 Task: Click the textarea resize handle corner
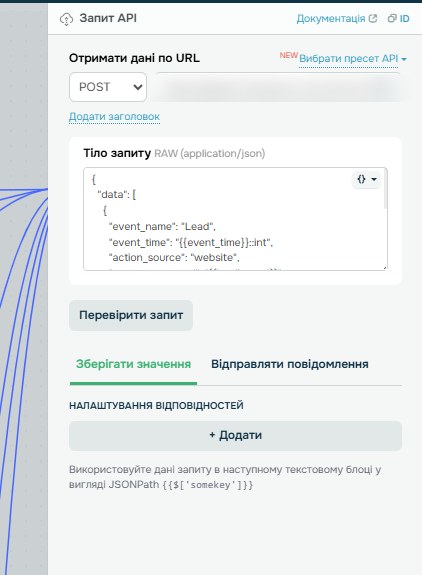385,268
